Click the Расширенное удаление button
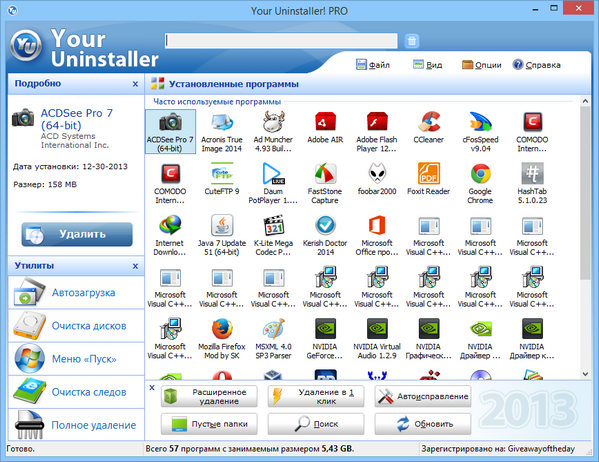Viewport: 599px width, 462px height. point(209,396)
